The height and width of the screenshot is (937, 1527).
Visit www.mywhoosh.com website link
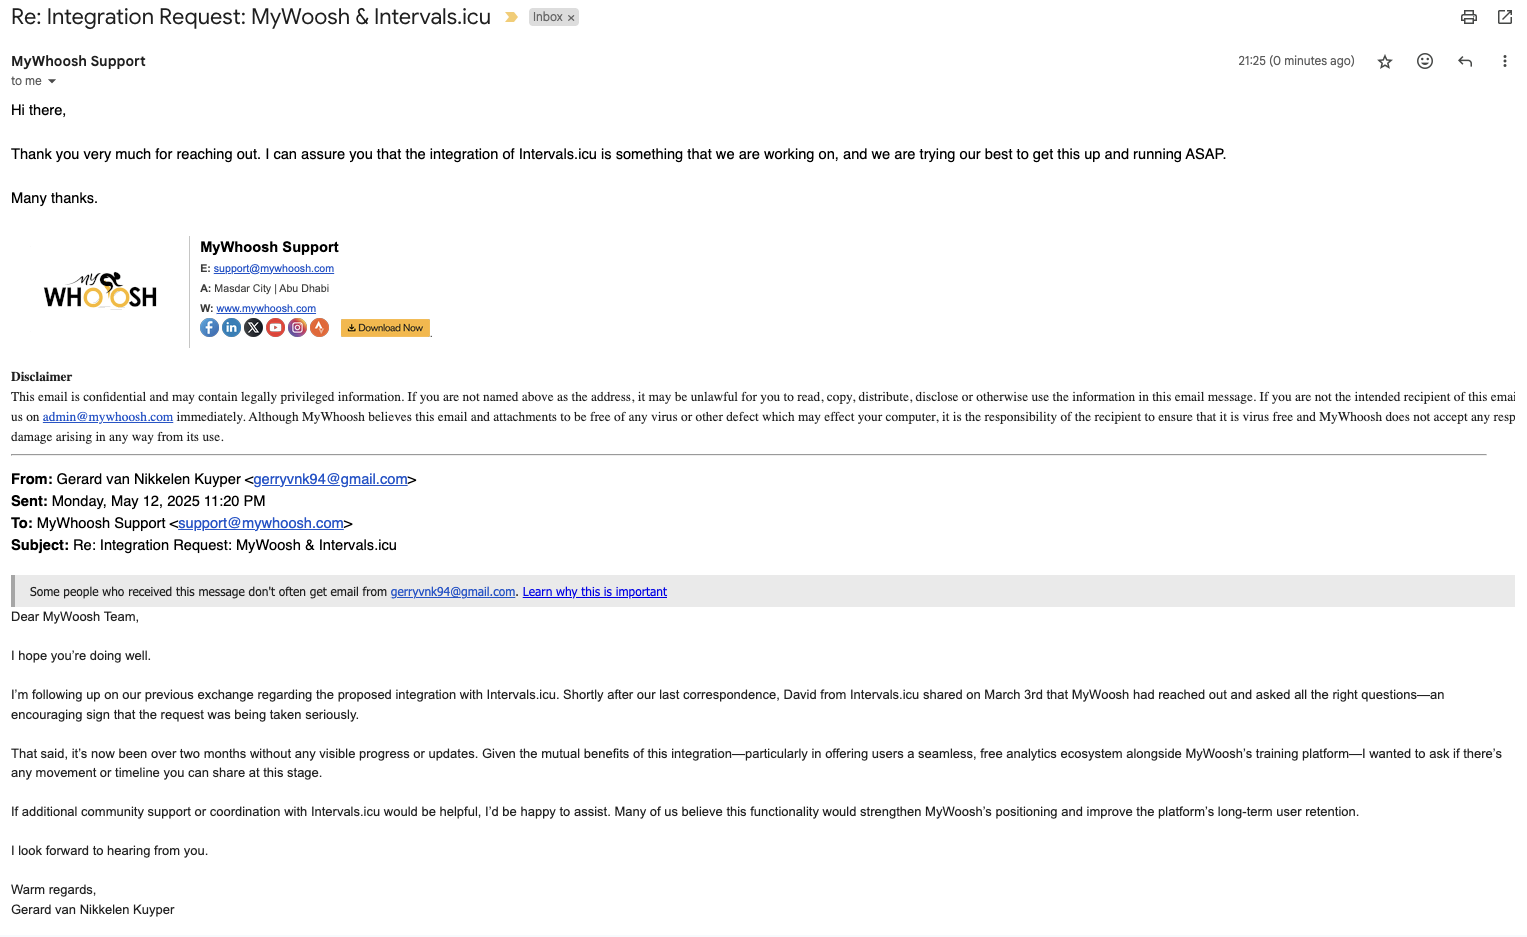point(266,308)
